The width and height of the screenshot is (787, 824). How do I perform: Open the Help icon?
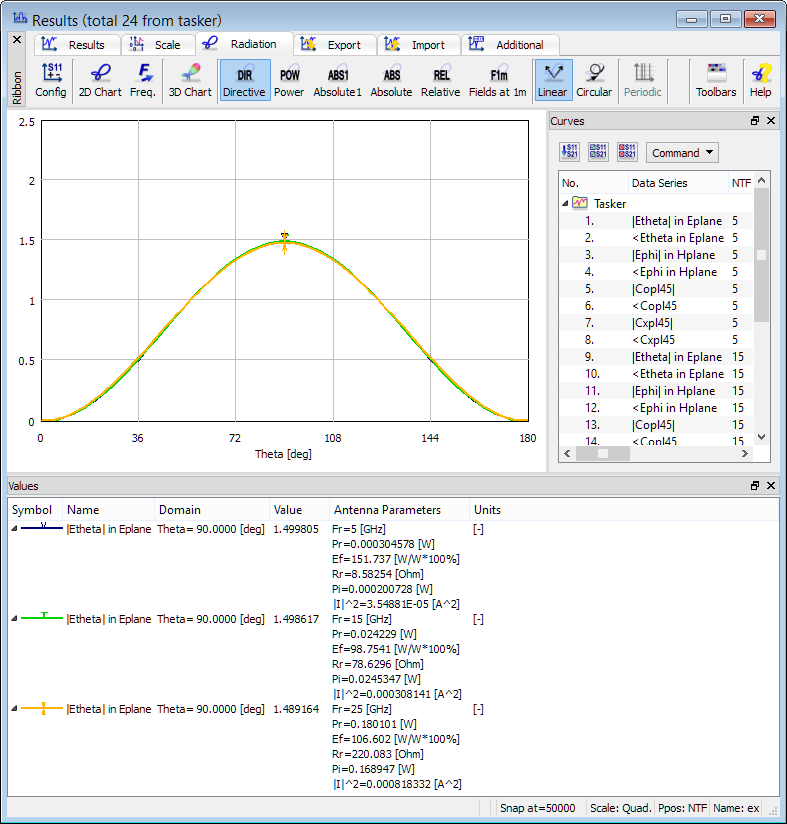760,80
